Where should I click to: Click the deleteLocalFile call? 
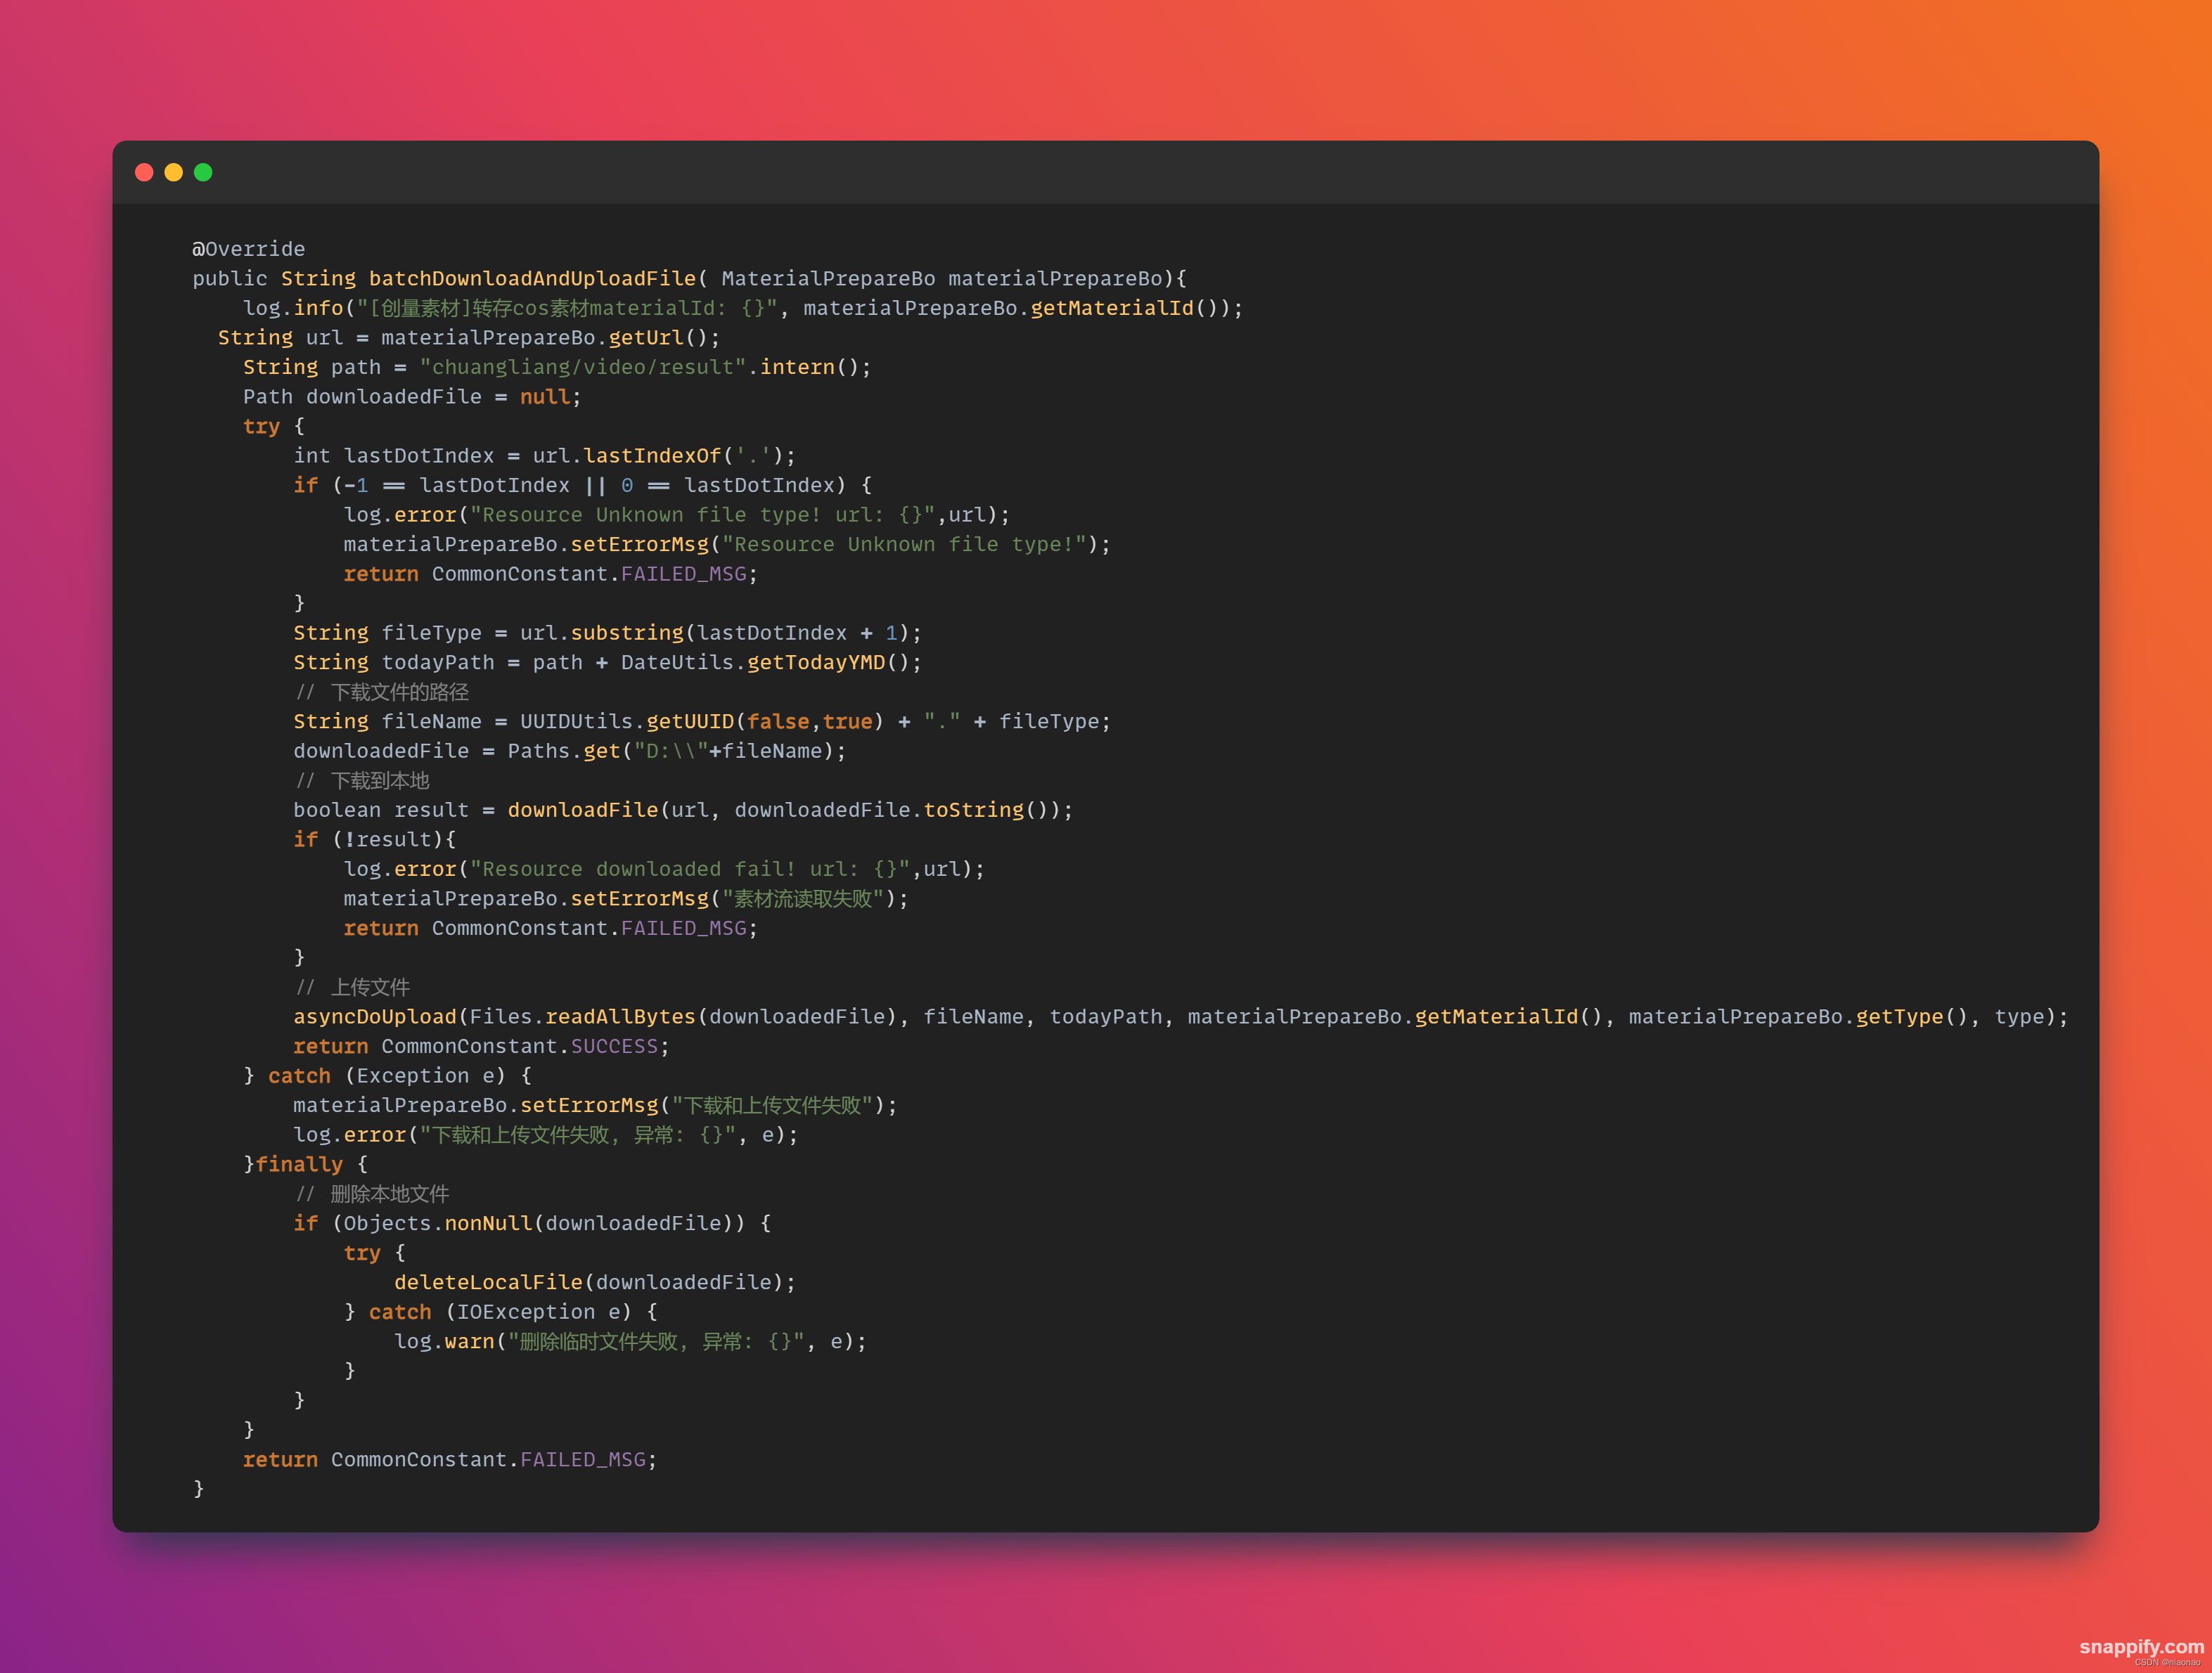coord(487,1282)
